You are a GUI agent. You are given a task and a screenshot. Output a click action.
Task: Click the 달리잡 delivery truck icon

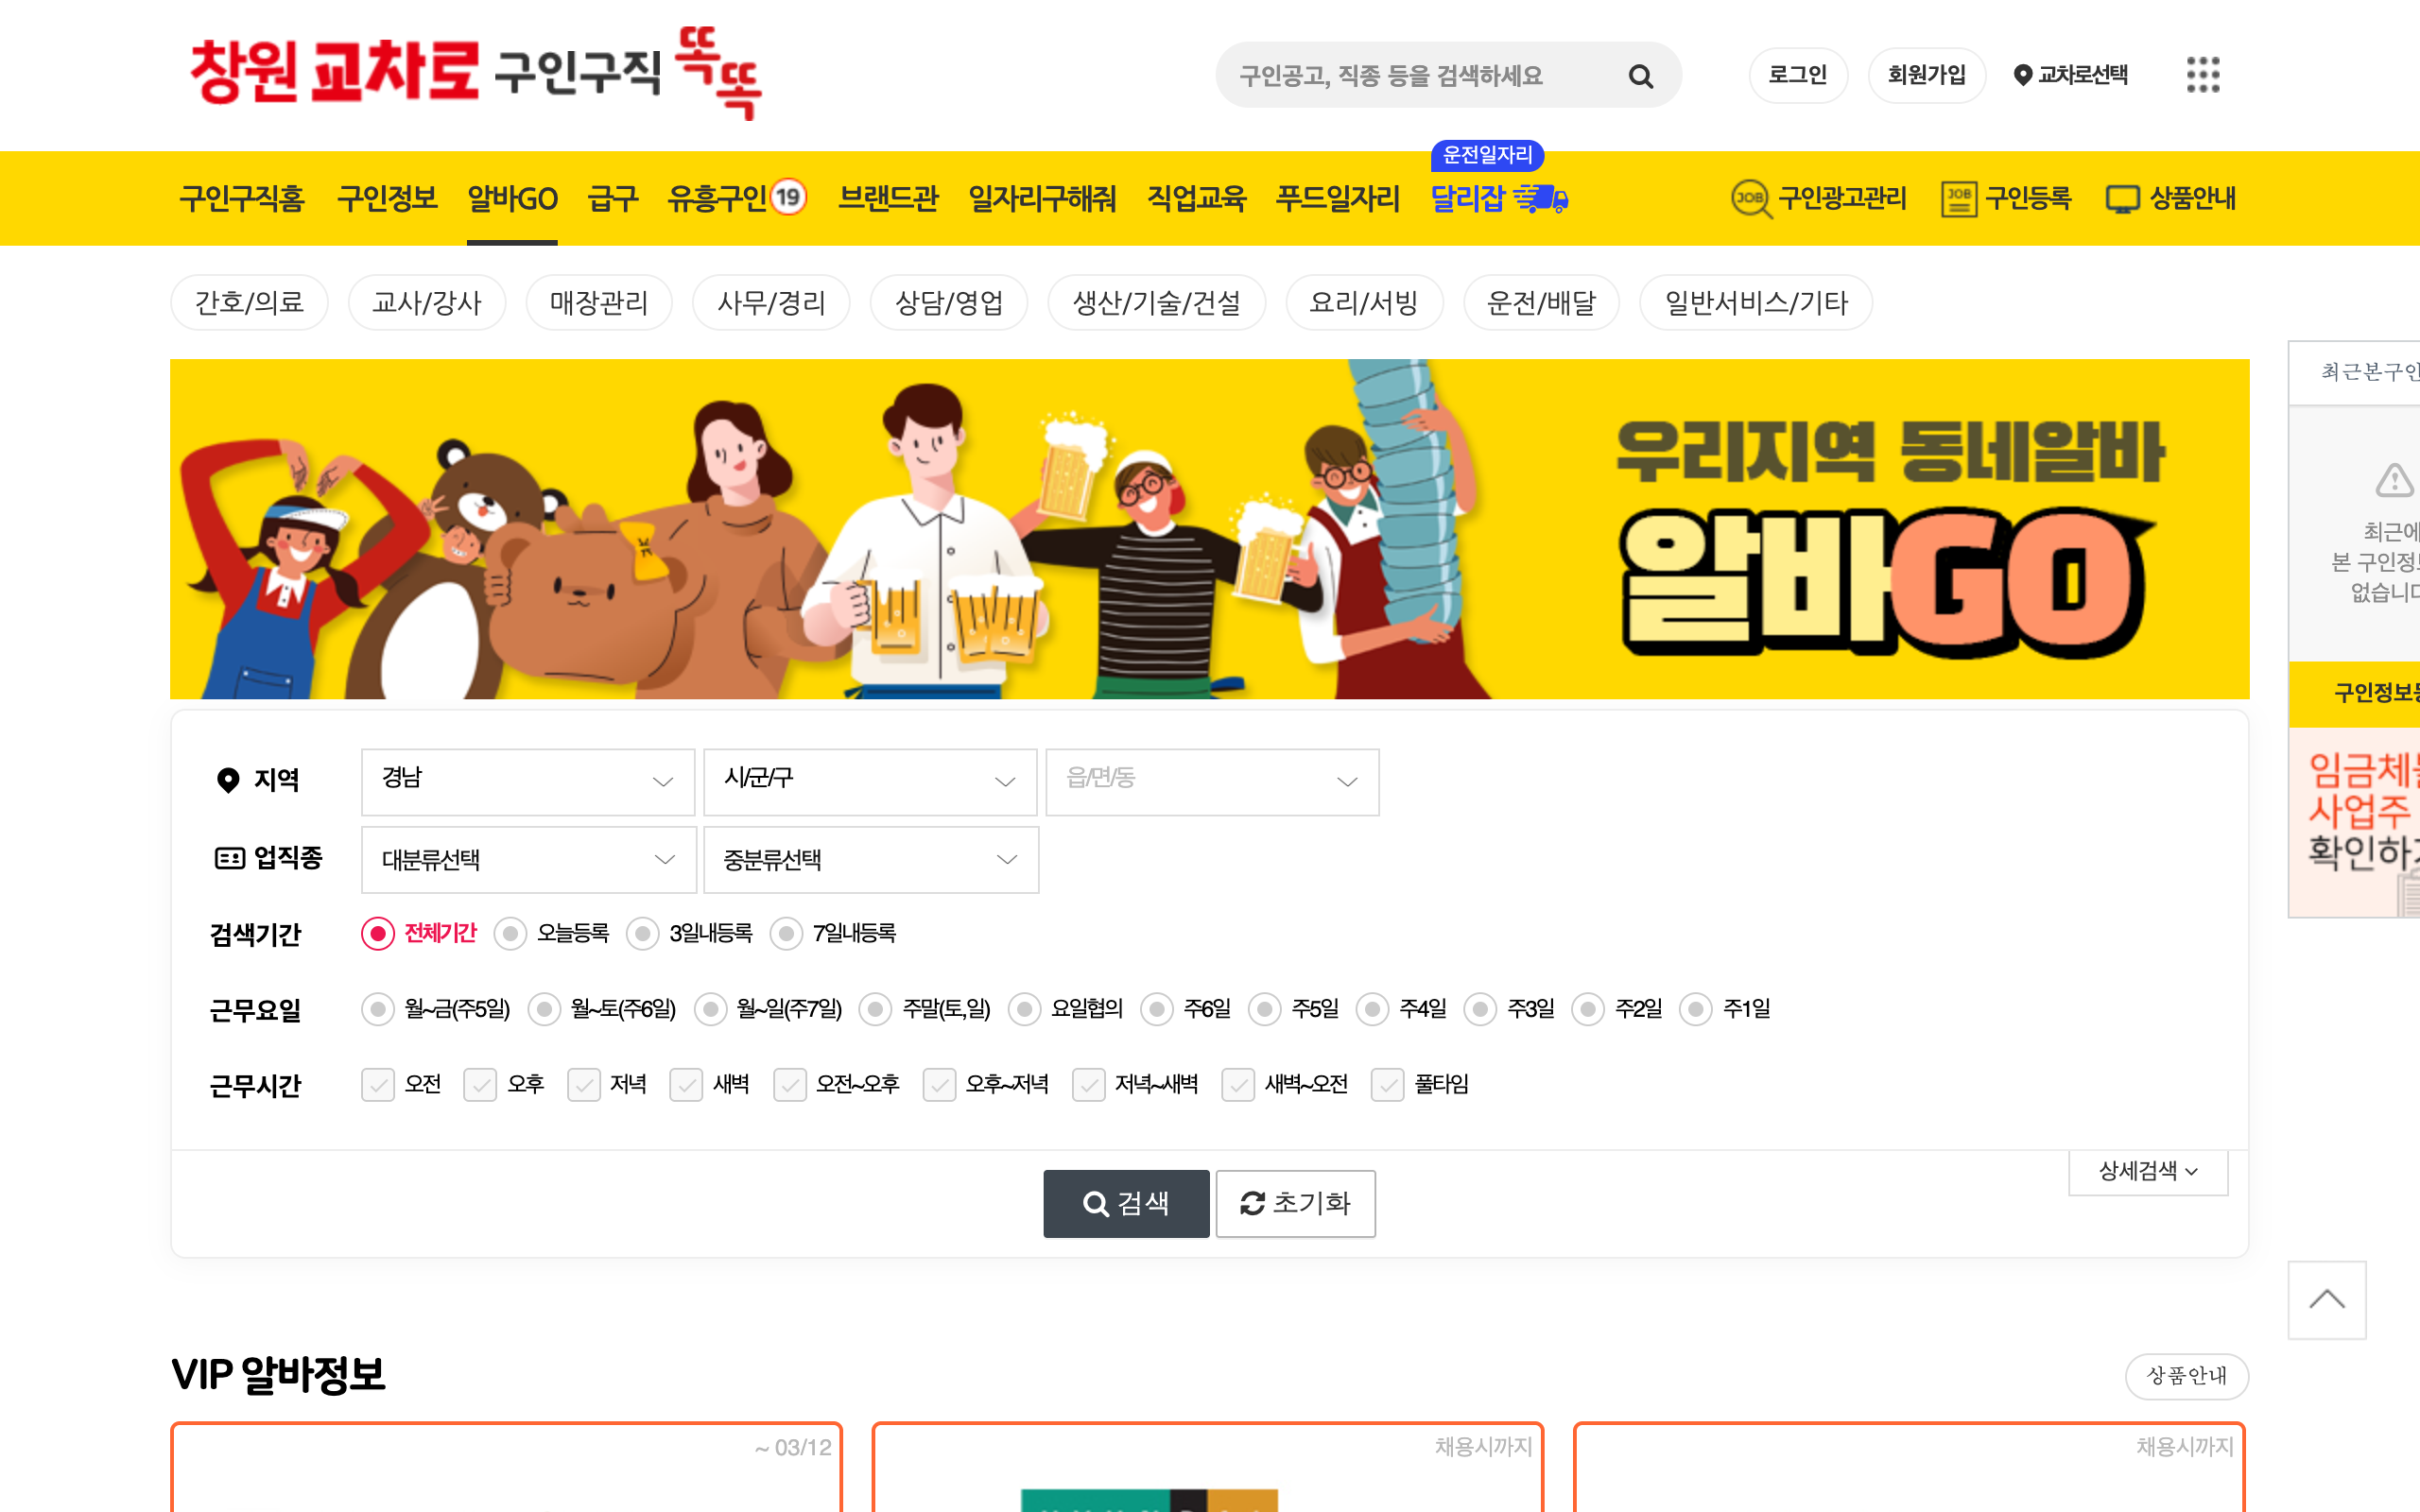pyautogui.click(x=1541, y=198)
